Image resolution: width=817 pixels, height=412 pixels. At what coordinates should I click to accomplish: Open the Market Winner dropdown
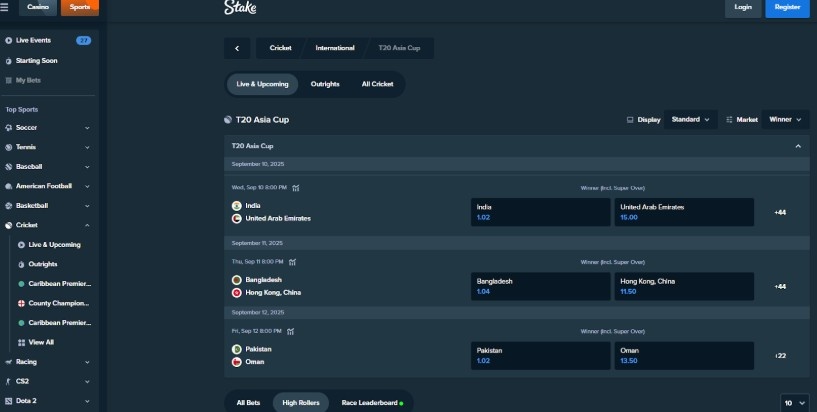point(785,120)
